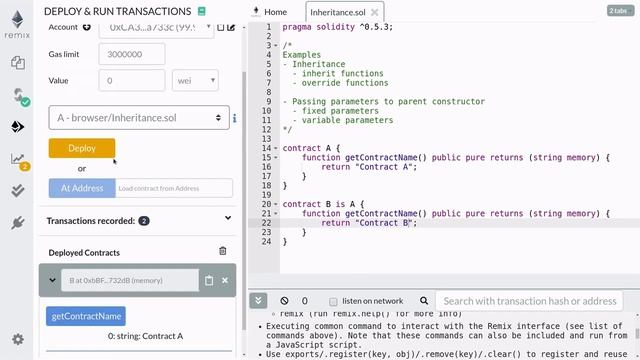Add a new account with plus icon
Screen dimensions: 640x360
[87, 27]
